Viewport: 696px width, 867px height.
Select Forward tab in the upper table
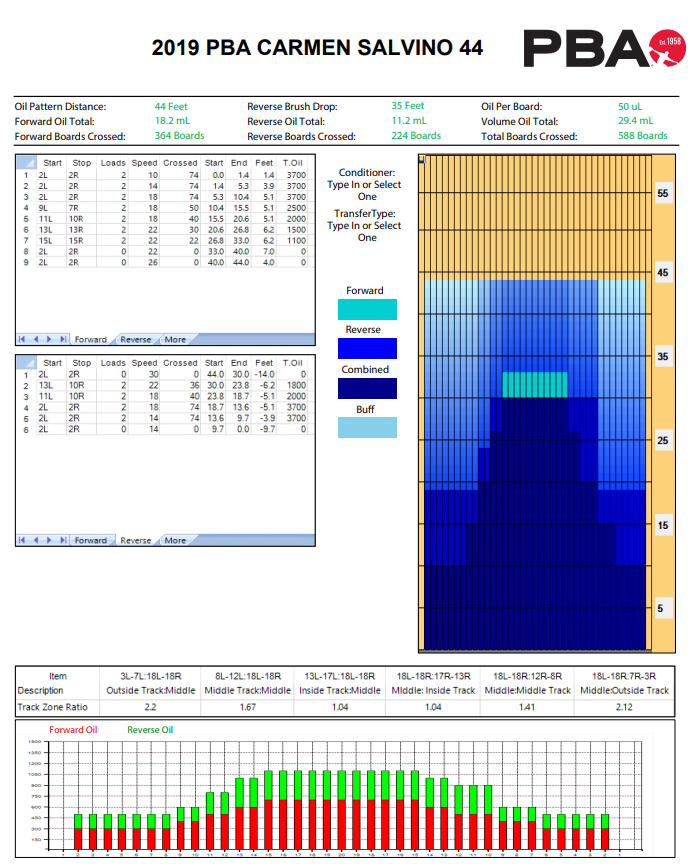[x=91, y=340]
